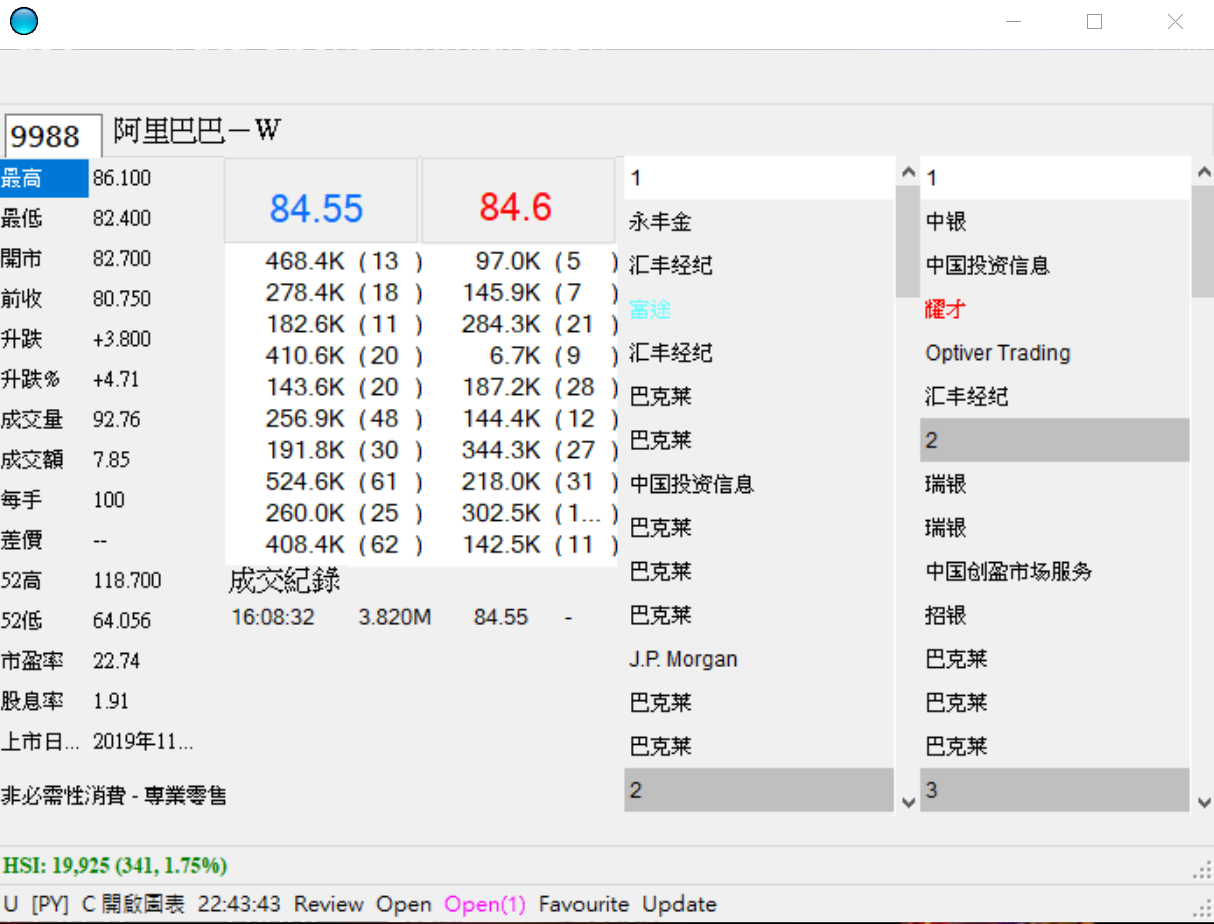Click the red ask price 84.6 box
Screen dimensions: 1214x924
click(x=518, y=200)
